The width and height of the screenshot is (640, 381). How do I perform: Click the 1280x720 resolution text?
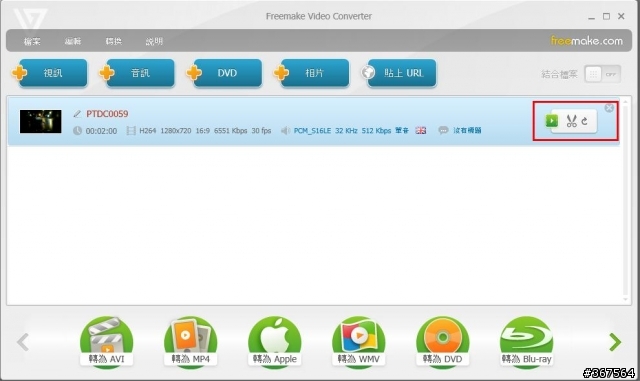(x=176, y=131)
